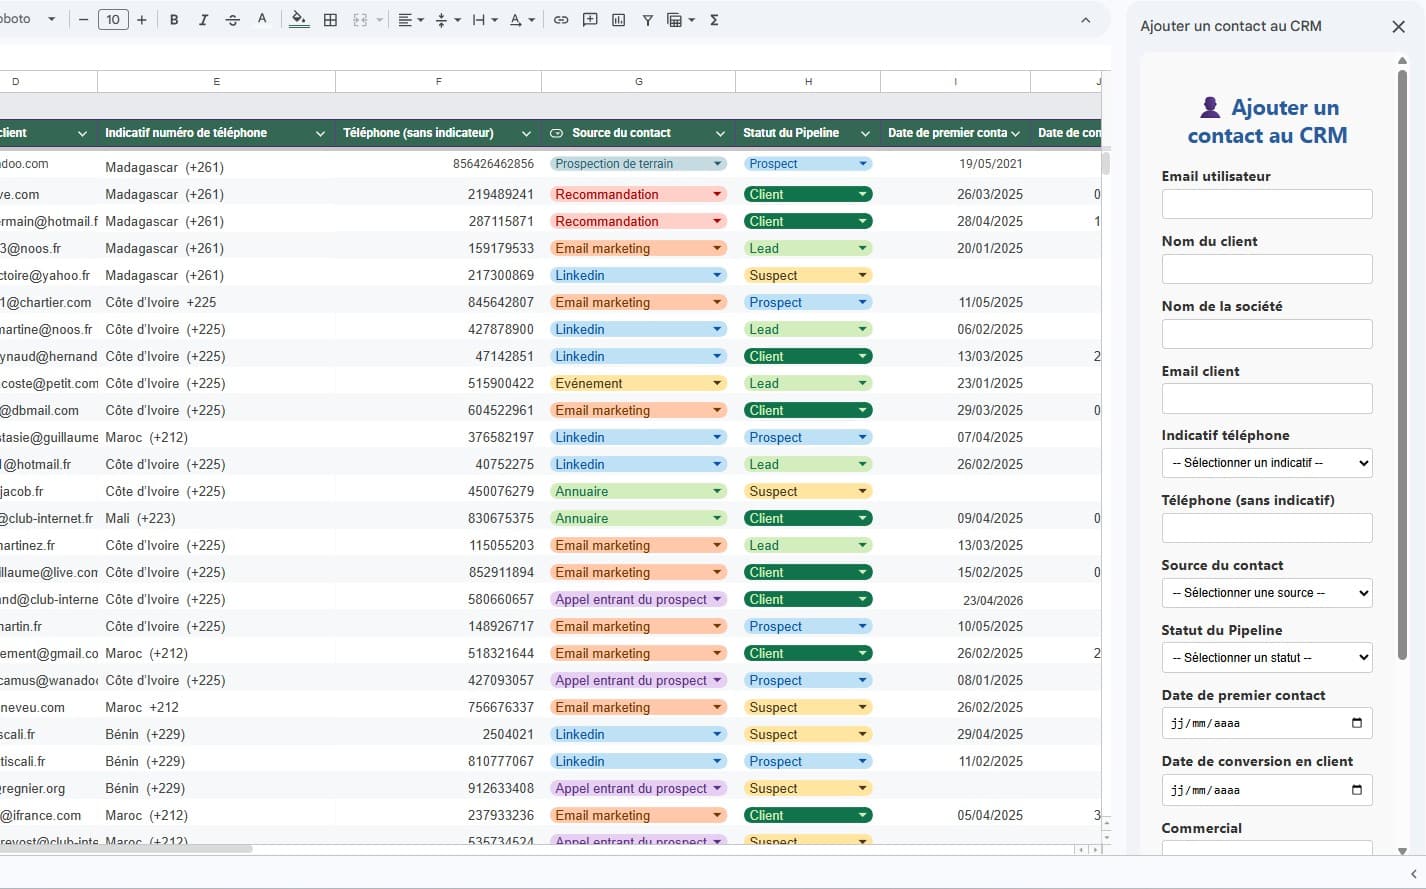Increase font size with the plus button
This screenshot has width=1426, height=889.
[x=142, y=20]
